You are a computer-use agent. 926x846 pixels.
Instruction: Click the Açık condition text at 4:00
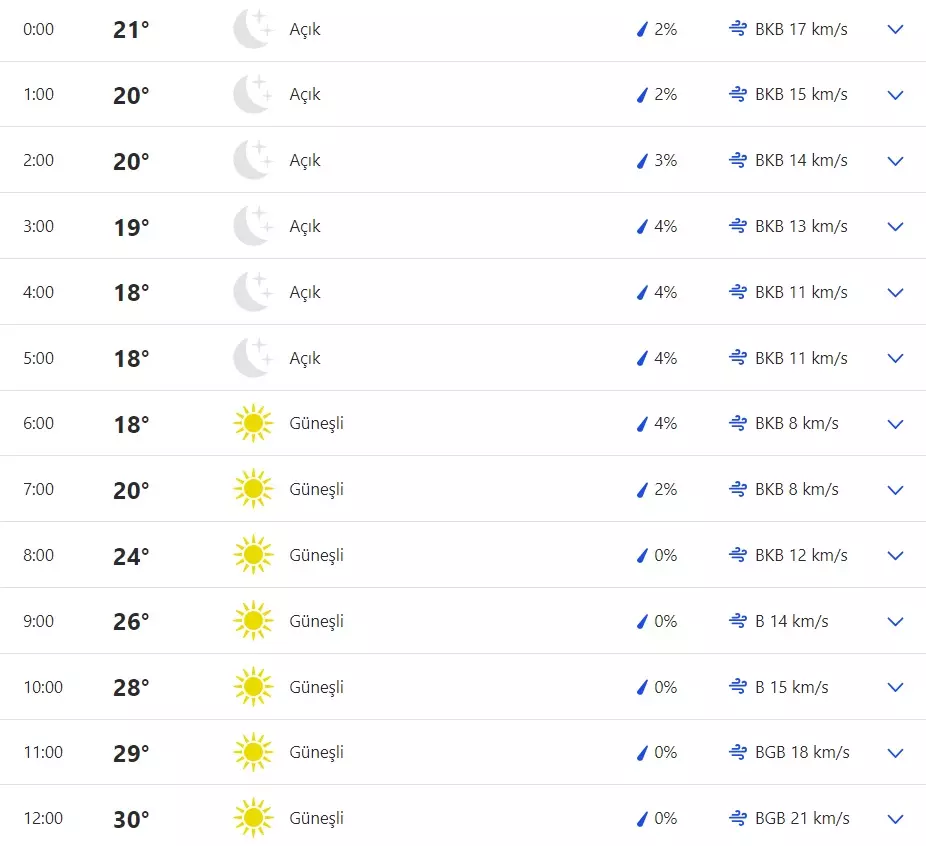[x=305, y=292]
